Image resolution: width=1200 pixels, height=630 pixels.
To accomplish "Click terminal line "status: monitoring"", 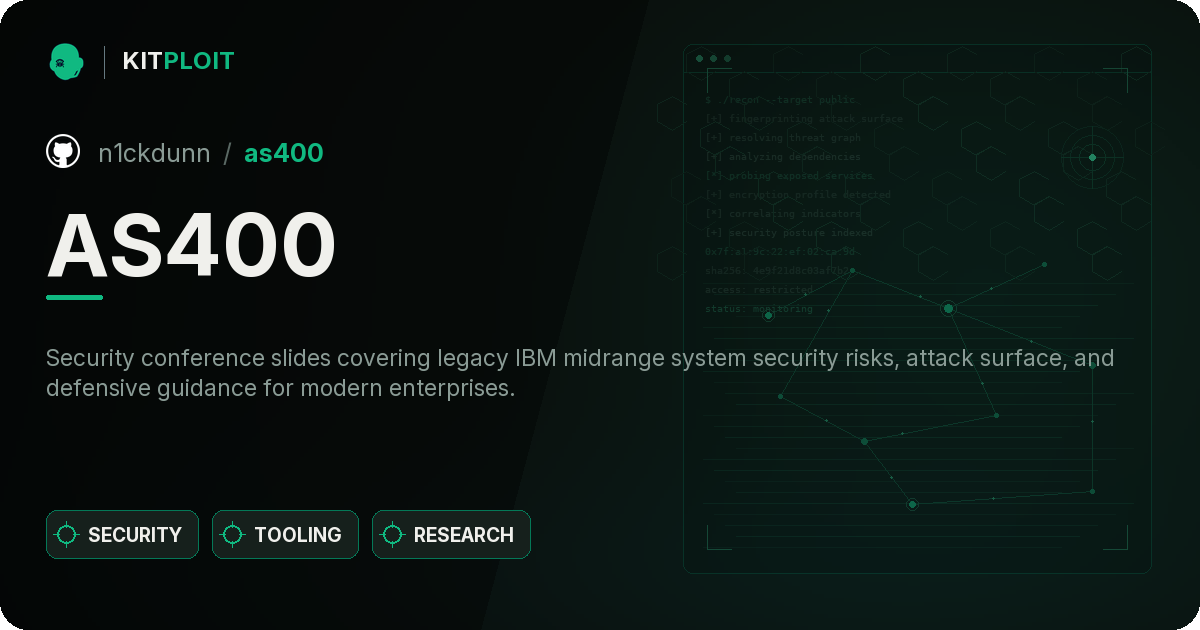I will (759, 309).
